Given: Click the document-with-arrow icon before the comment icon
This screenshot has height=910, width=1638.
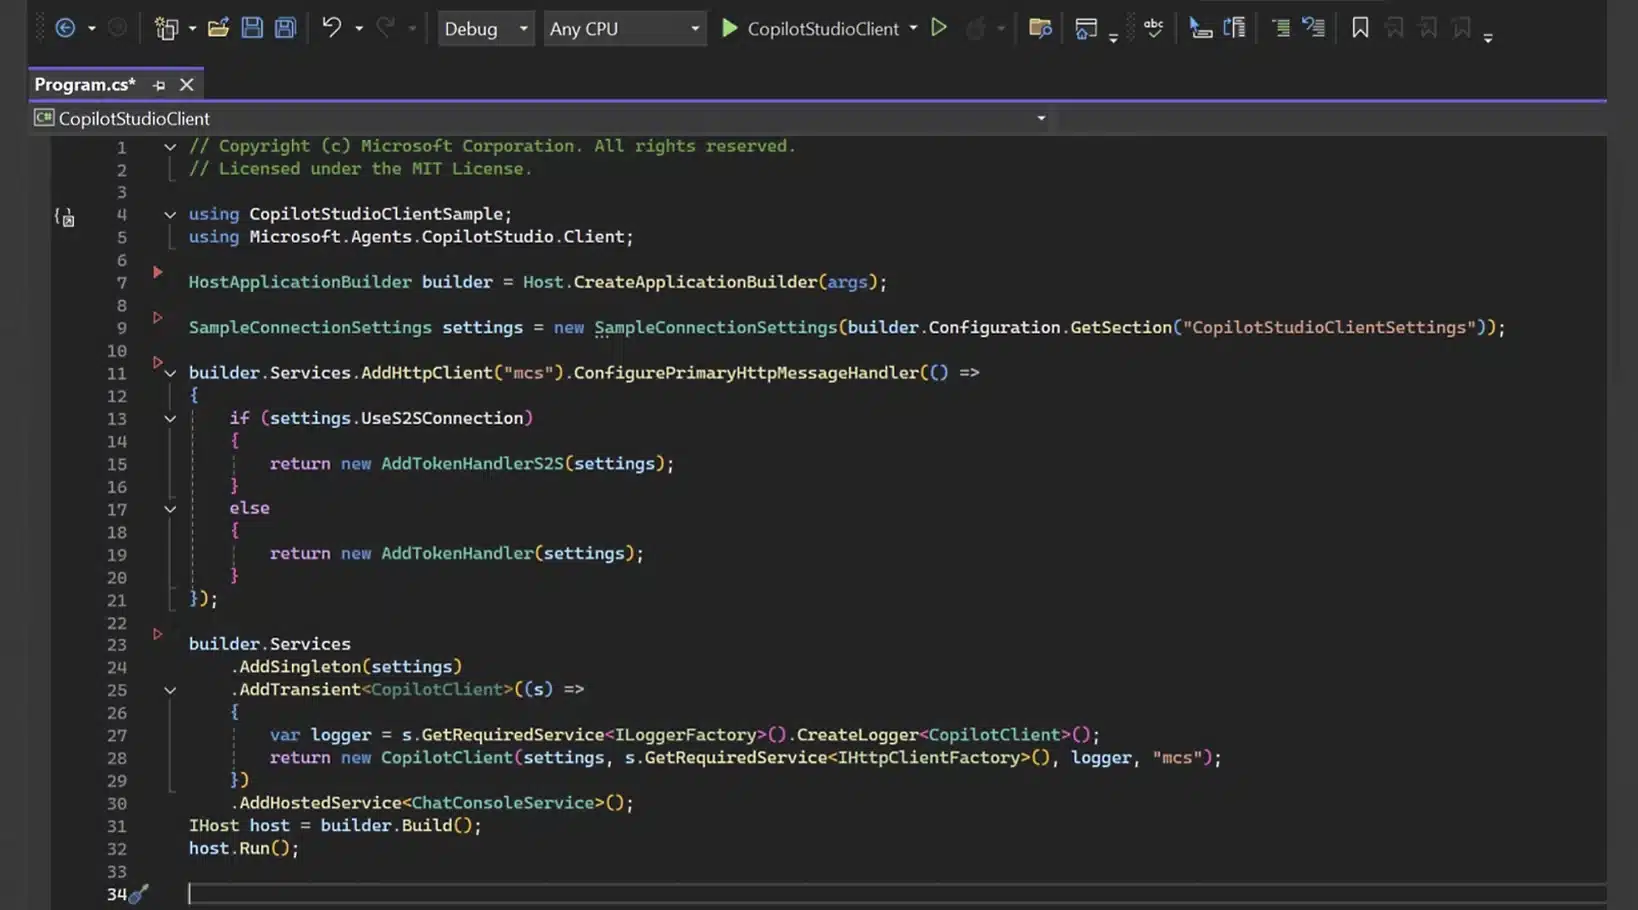Looking at the screenshot, I should (x=1234, y=28).
